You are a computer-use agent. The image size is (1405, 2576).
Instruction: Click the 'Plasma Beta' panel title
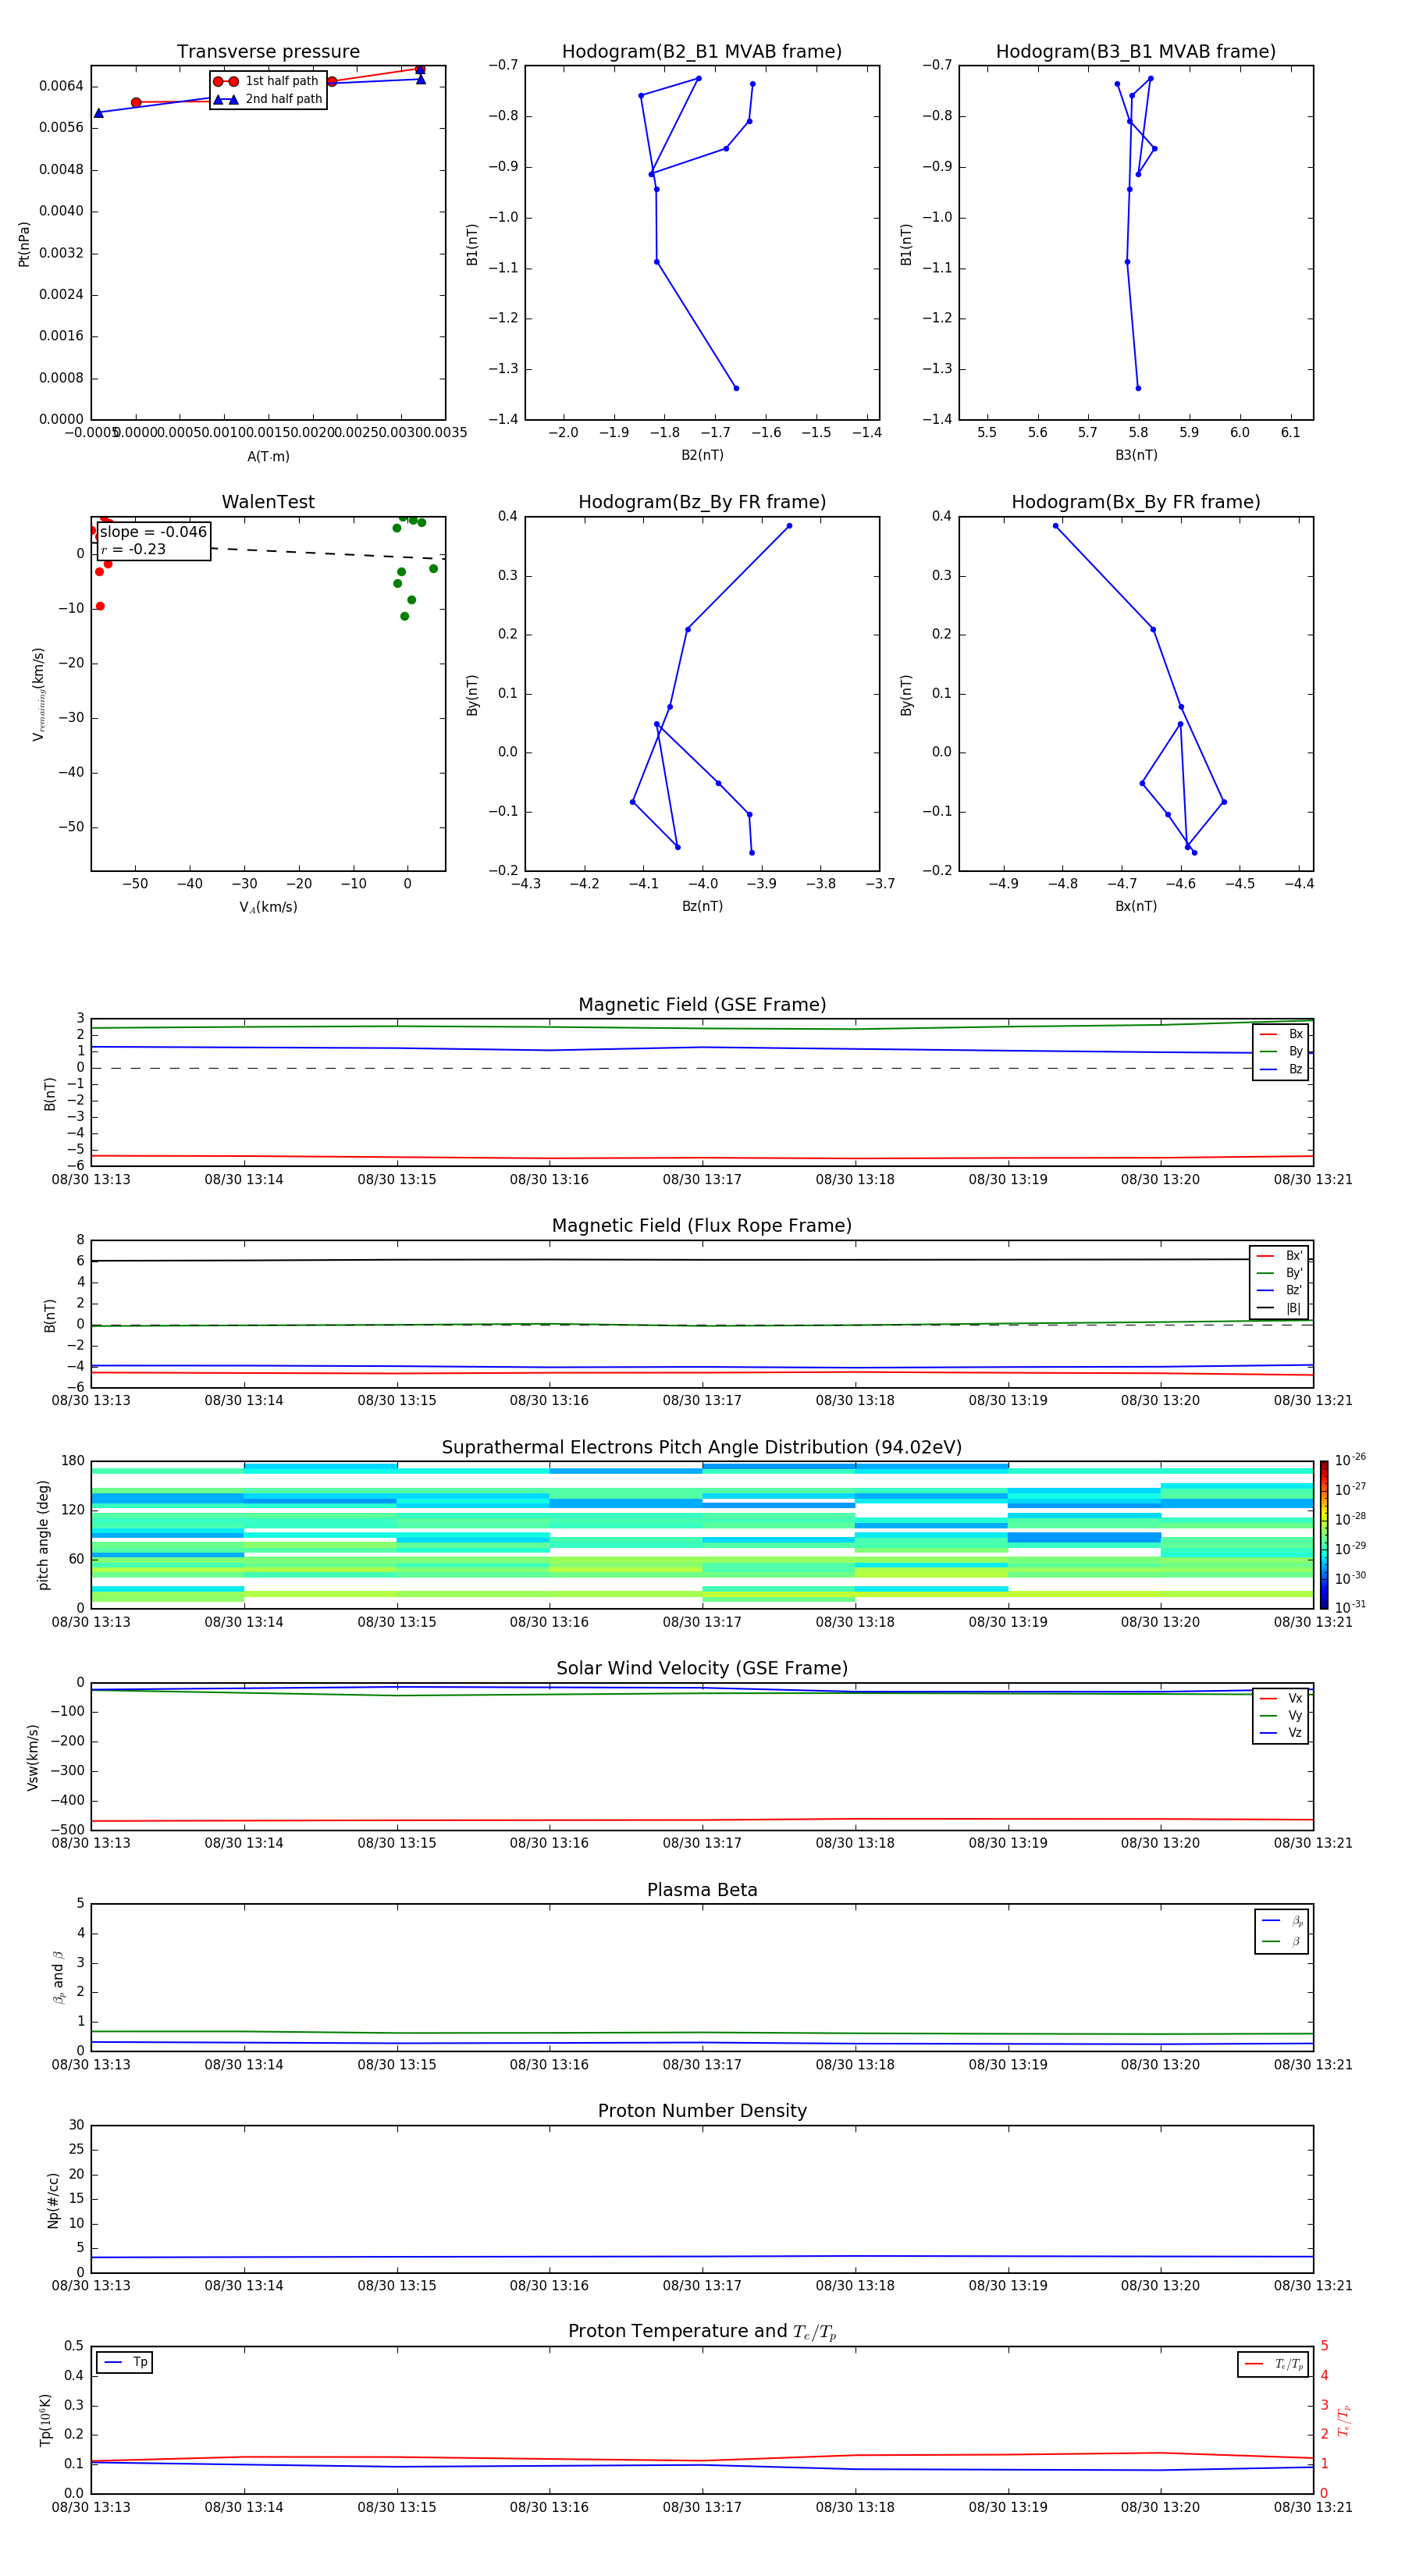point(702,1890)
